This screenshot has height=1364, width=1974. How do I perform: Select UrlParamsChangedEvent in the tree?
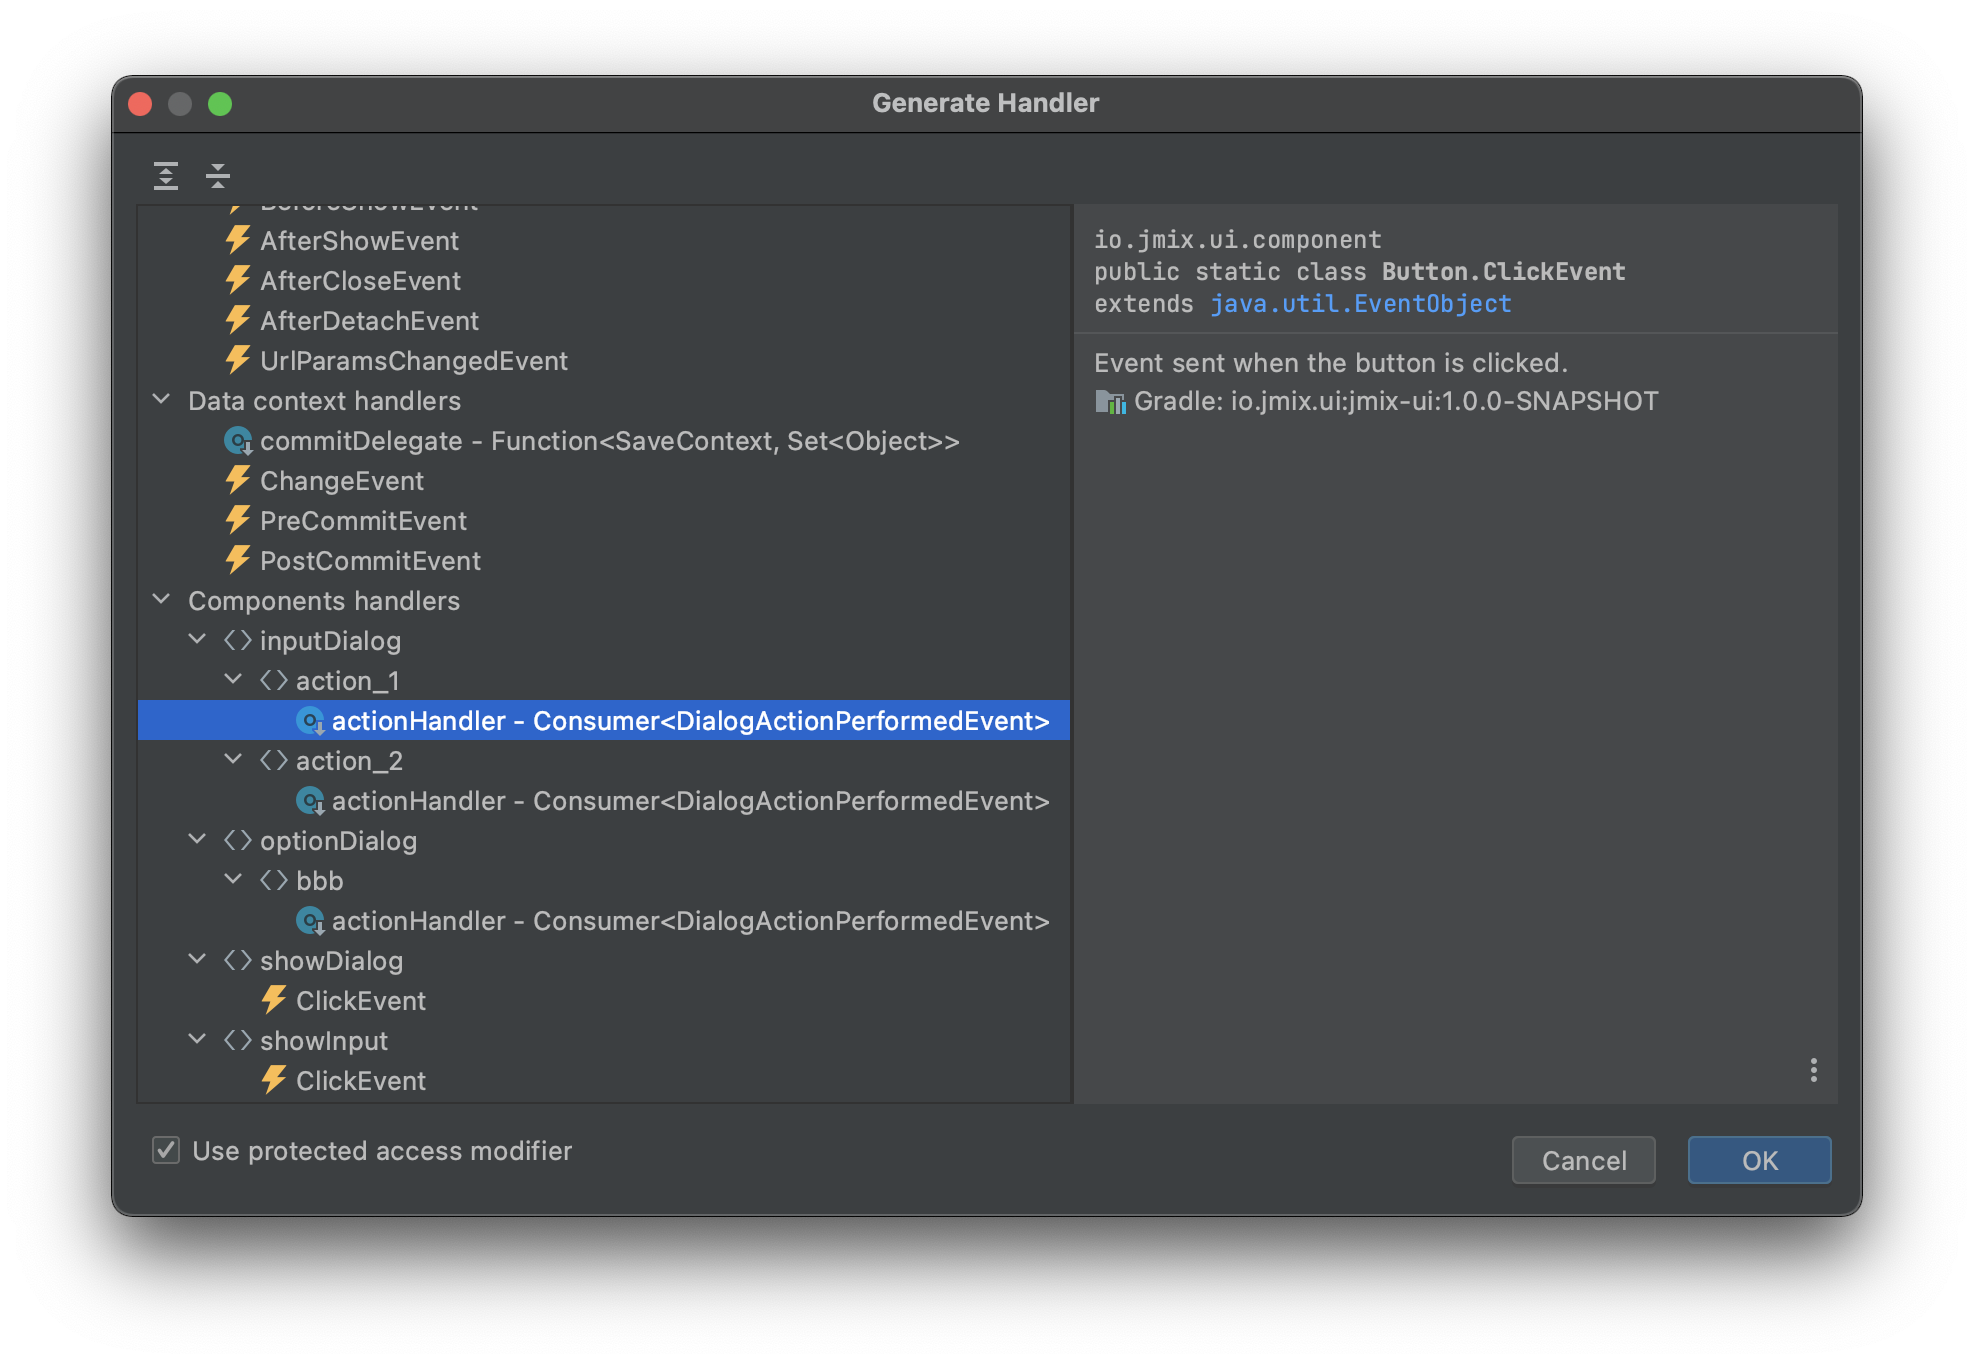point(413,360)
